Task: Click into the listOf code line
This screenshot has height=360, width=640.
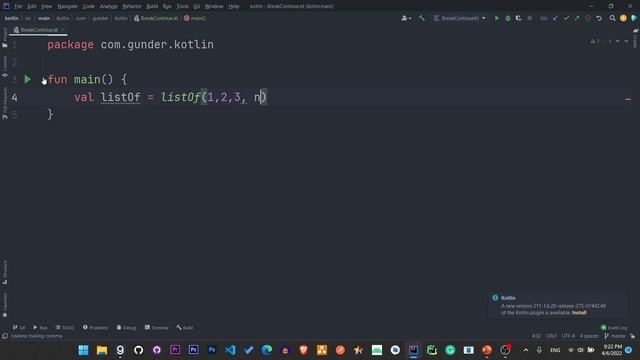Action: [x=170, y=97]
